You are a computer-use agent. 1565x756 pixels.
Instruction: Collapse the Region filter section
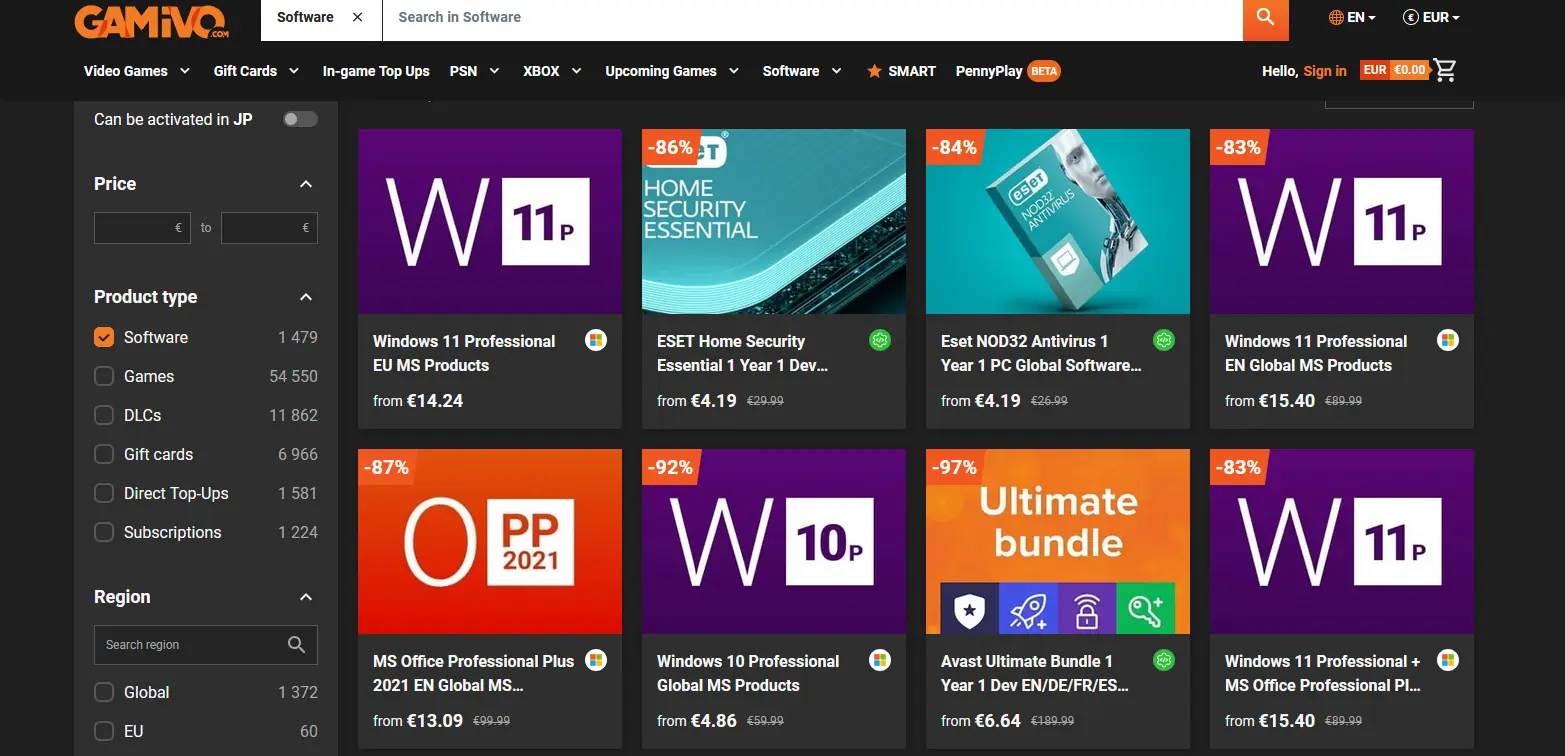click(x=306, y=597)
